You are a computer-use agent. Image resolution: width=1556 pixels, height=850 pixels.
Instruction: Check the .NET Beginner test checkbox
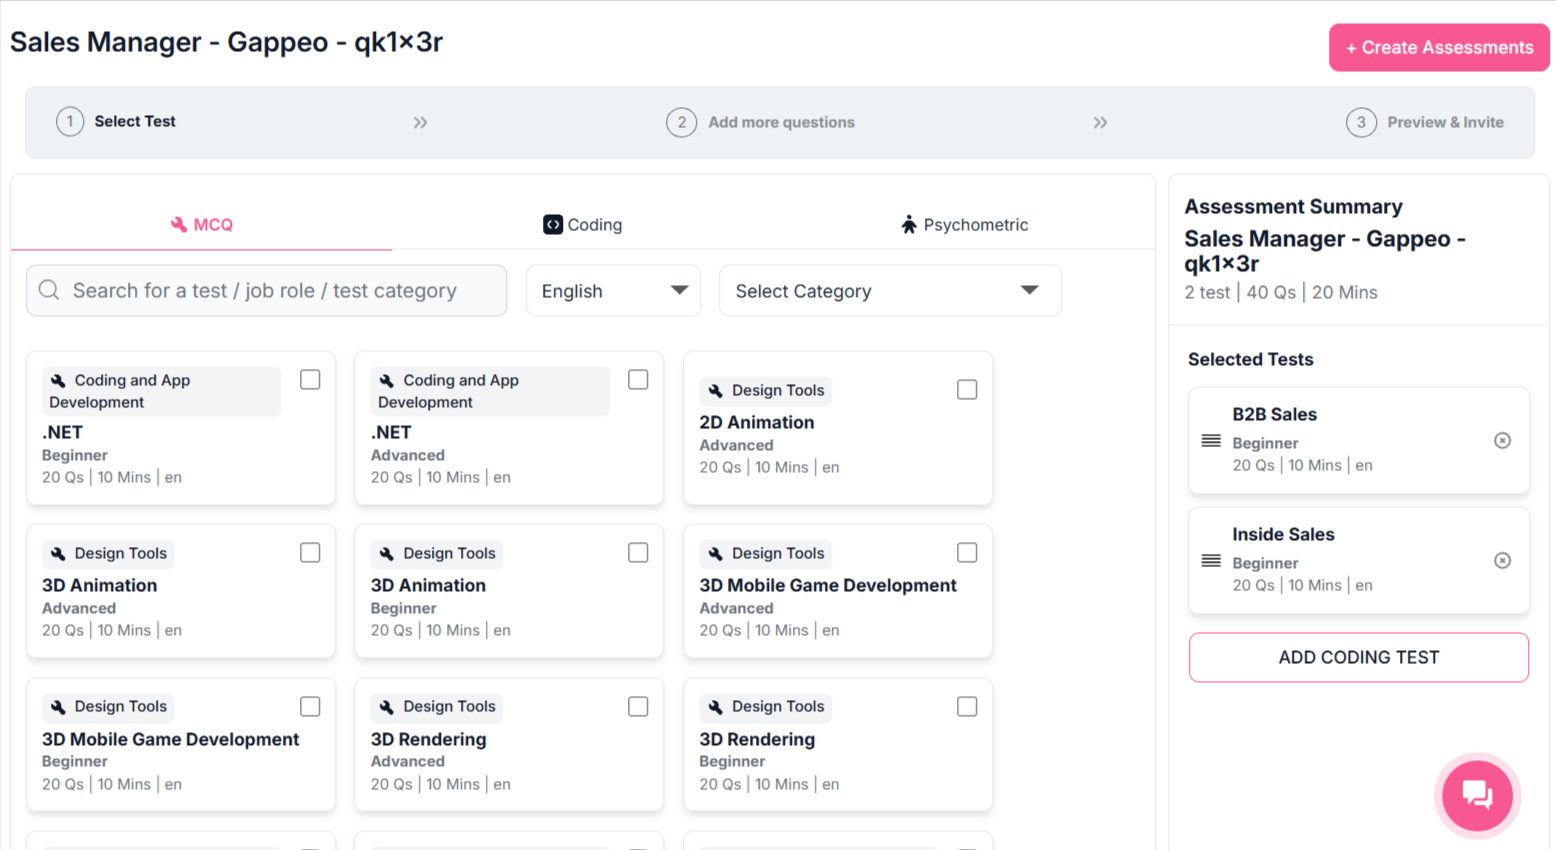[x=310, y=380]
